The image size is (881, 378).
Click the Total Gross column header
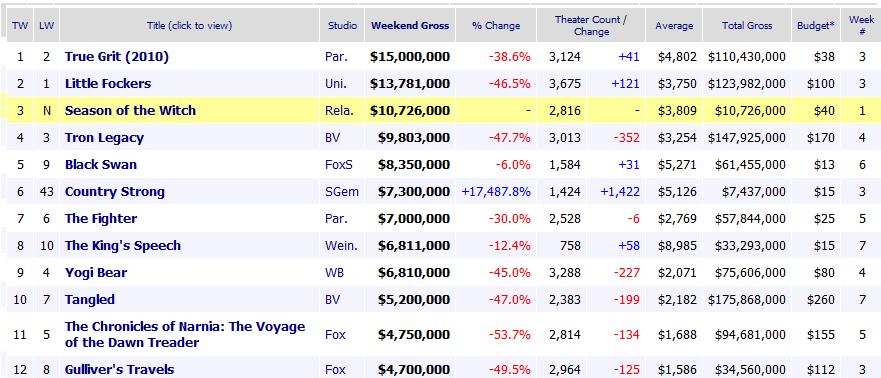(x=747, y=25)
